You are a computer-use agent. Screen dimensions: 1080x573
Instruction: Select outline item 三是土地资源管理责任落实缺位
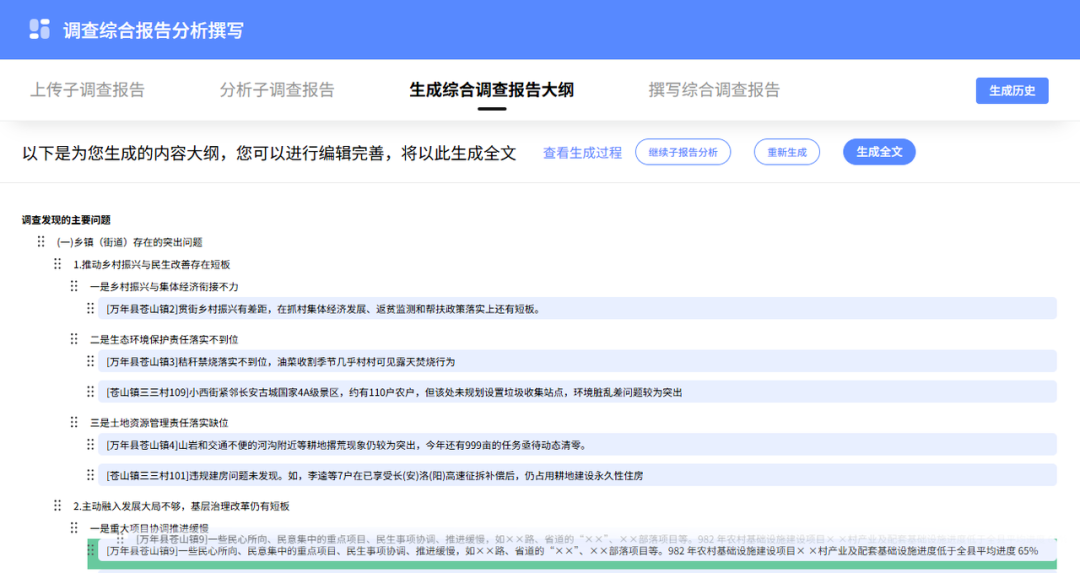159,422
